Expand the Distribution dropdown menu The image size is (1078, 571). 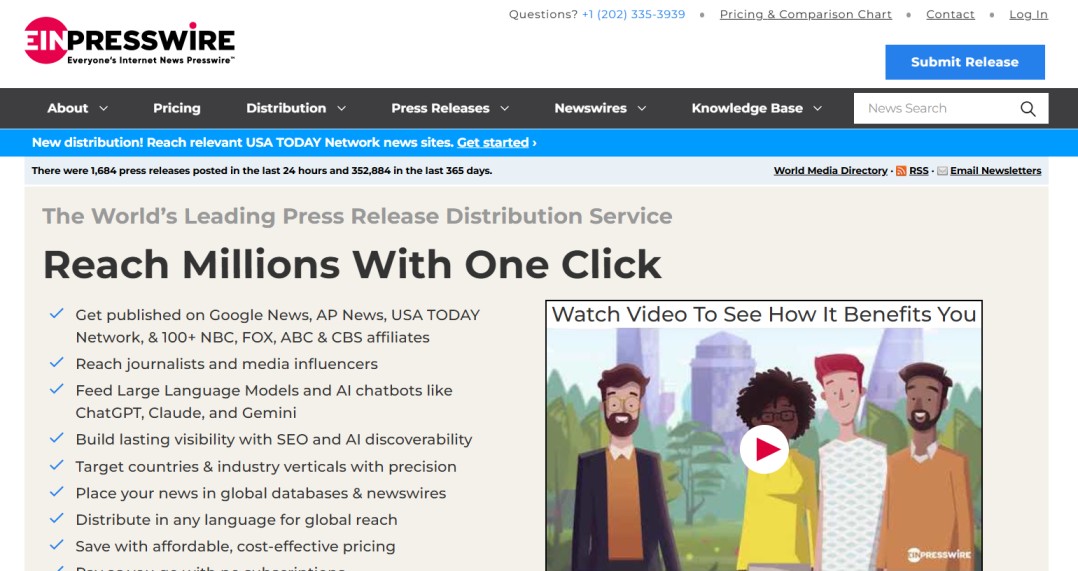tap(296, 108)
